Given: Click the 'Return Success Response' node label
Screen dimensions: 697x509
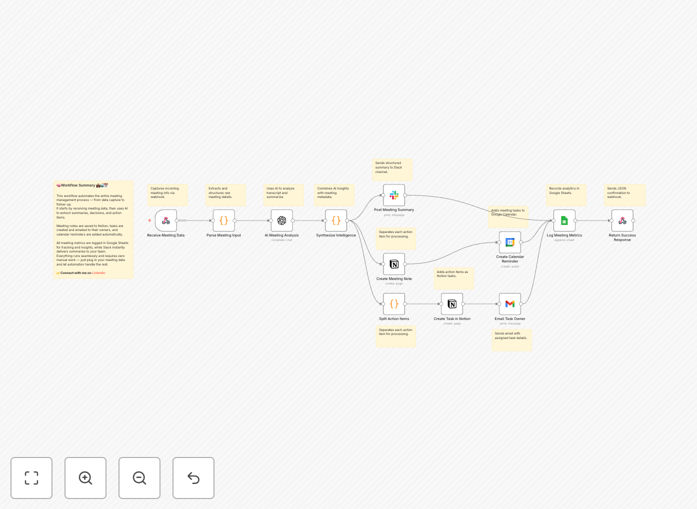Looking at the screenshot, I should click(622, 237).
